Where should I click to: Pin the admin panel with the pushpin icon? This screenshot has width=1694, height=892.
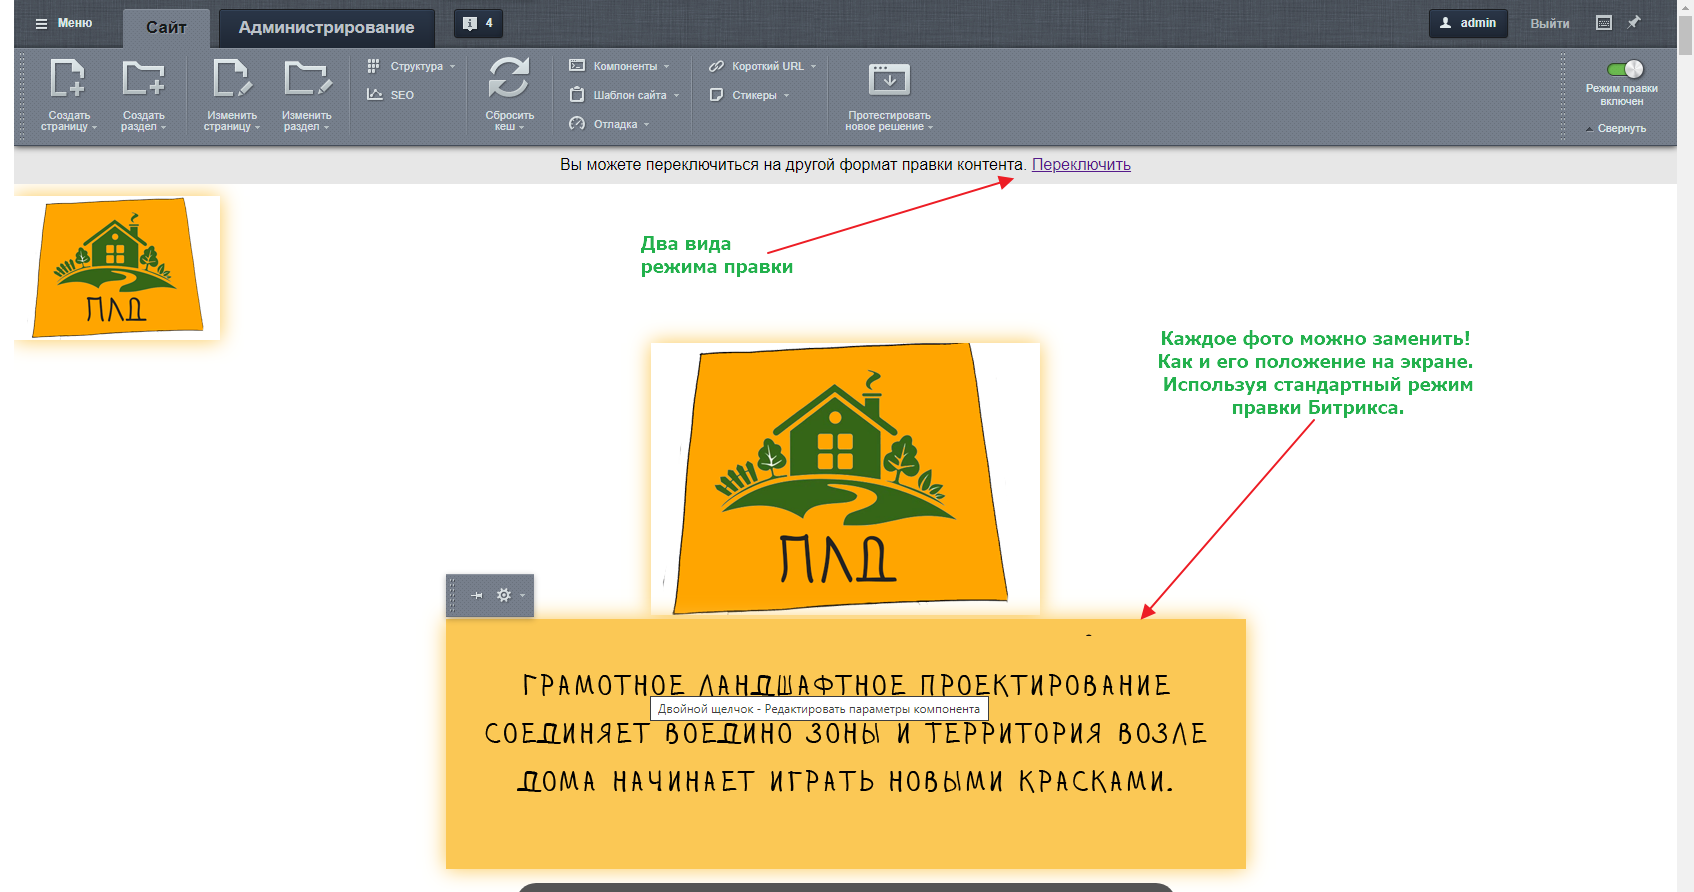point(1634,23)
